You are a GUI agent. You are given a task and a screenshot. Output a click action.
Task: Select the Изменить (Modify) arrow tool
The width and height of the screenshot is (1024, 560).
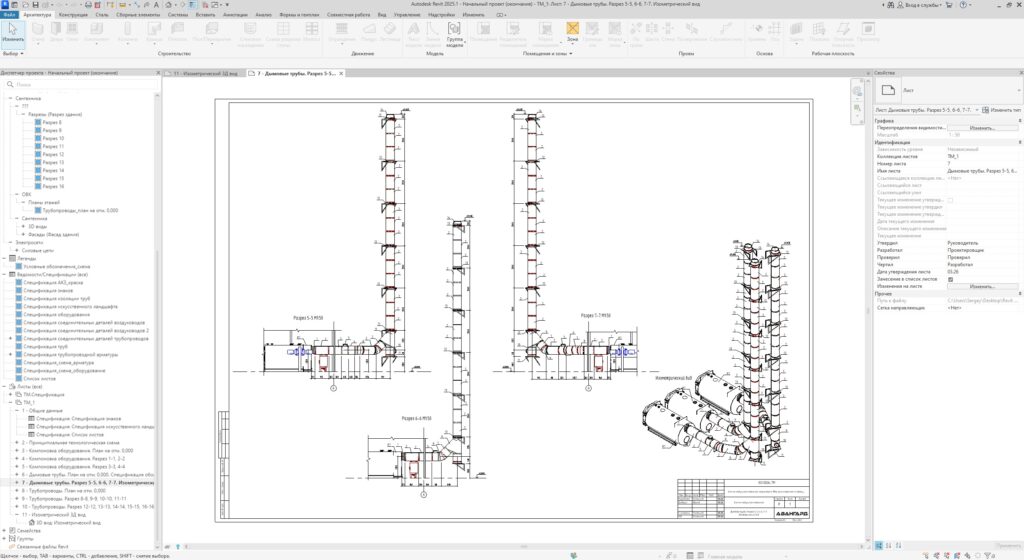click(x=12, y=33)
